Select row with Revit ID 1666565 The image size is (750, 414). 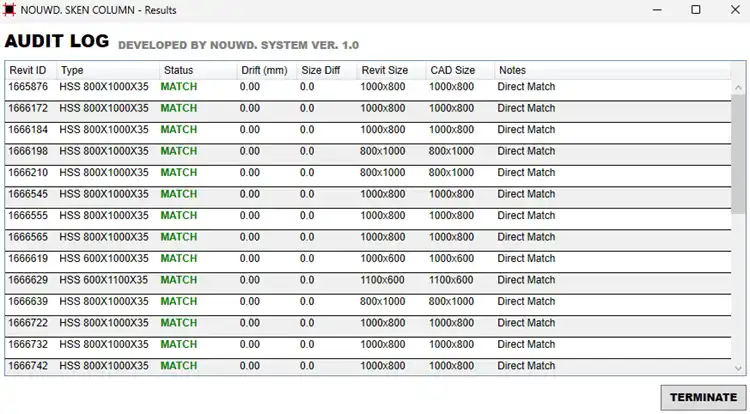(x=368, y=240)
